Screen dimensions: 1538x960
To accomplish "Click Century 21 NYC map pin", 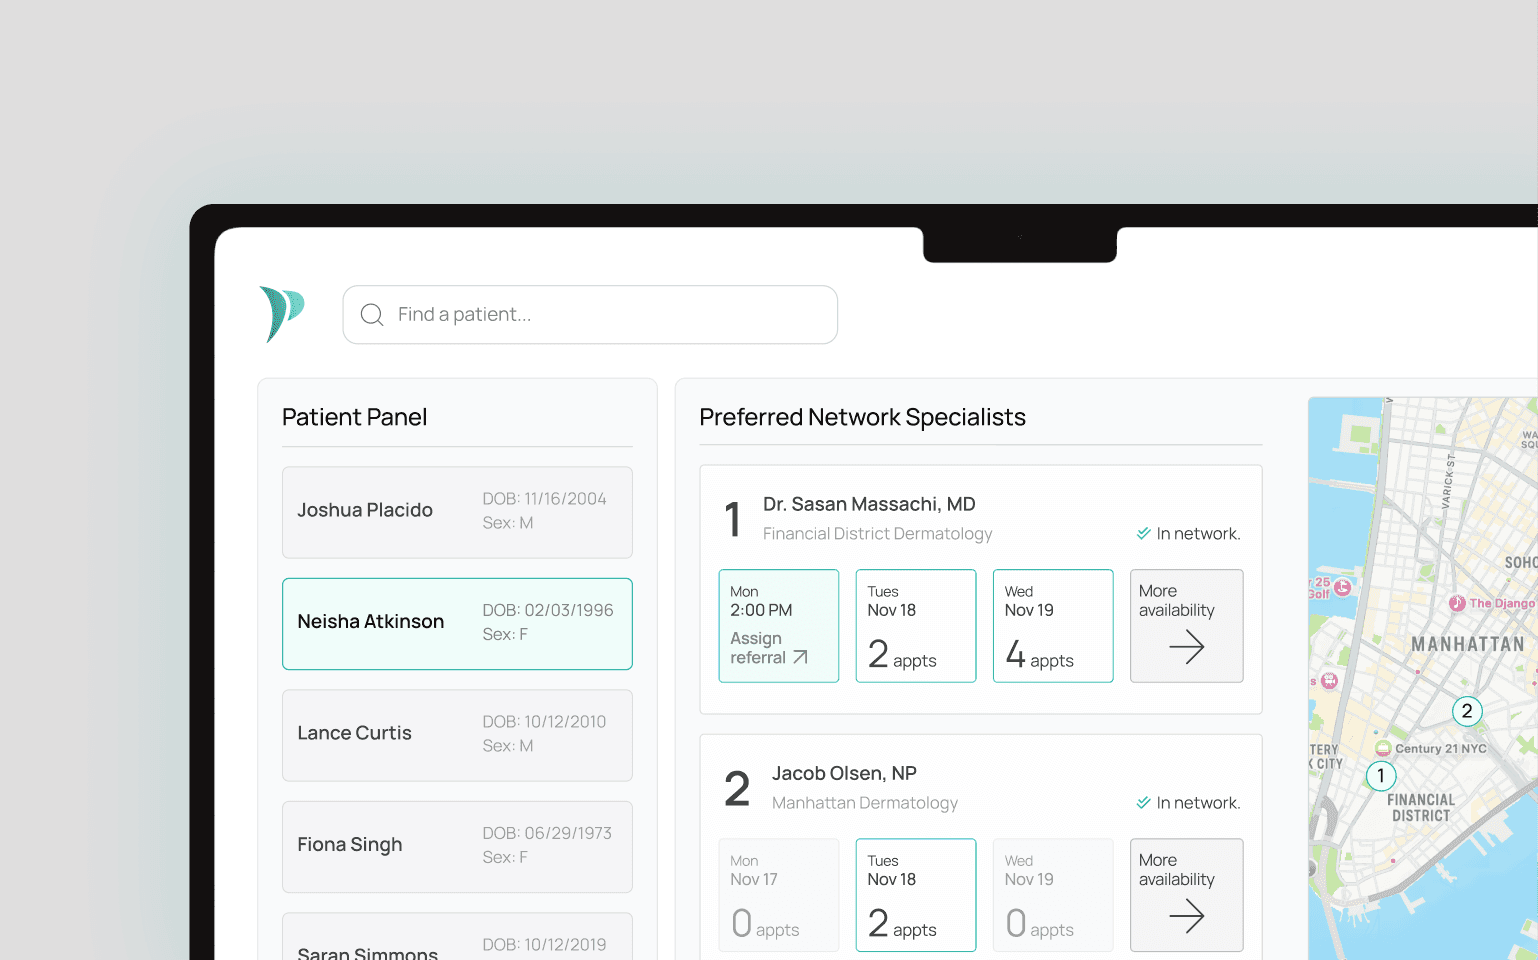I will (1383, 748).
